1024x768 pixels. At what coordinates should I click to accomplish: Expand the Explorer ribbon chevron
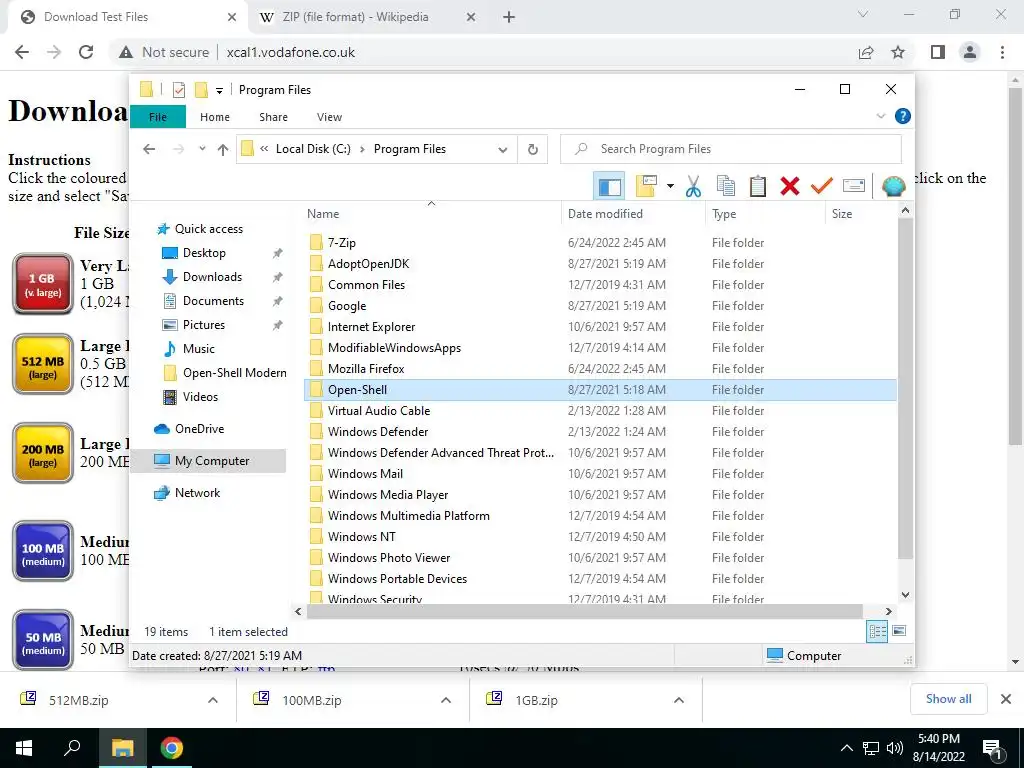point(880,116)
